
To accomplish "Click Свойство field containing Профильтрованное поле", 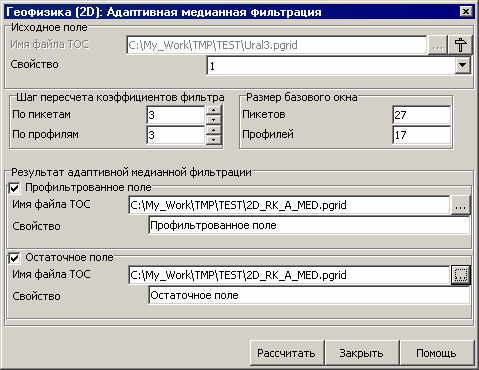I will click(309, 226).
